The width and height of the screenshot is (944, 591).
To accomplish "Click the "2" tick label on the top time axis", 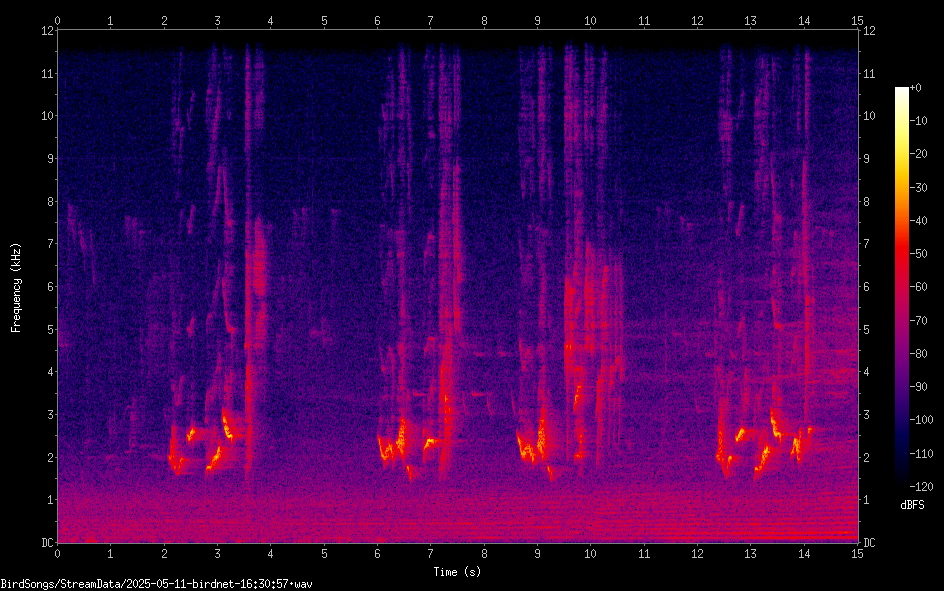I will (164, 21).
